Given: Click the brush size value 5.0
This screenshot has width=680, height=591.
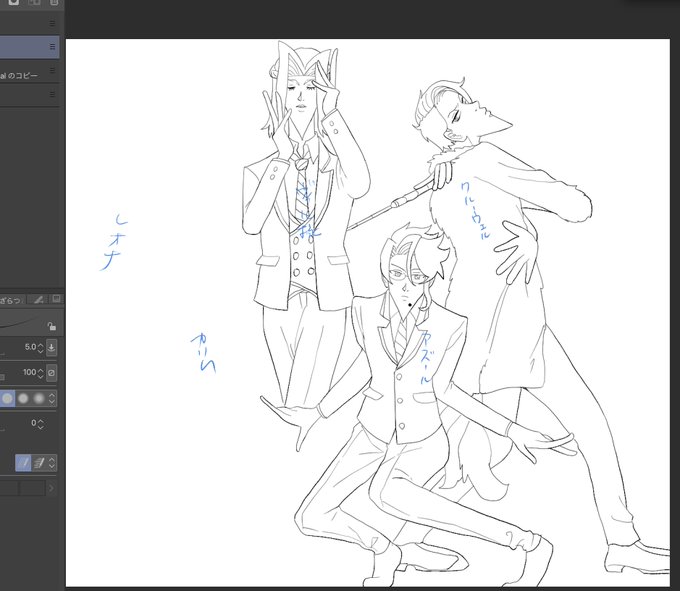Looking at the screenshot, I should coord(30,347).
